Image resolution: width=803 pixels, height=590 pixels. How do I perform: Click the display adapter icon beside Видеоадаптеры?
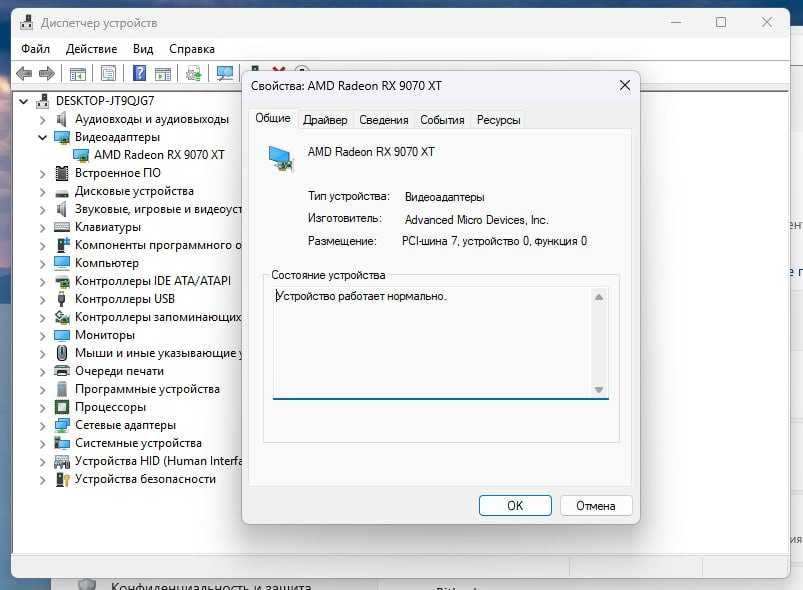point(62,137)
